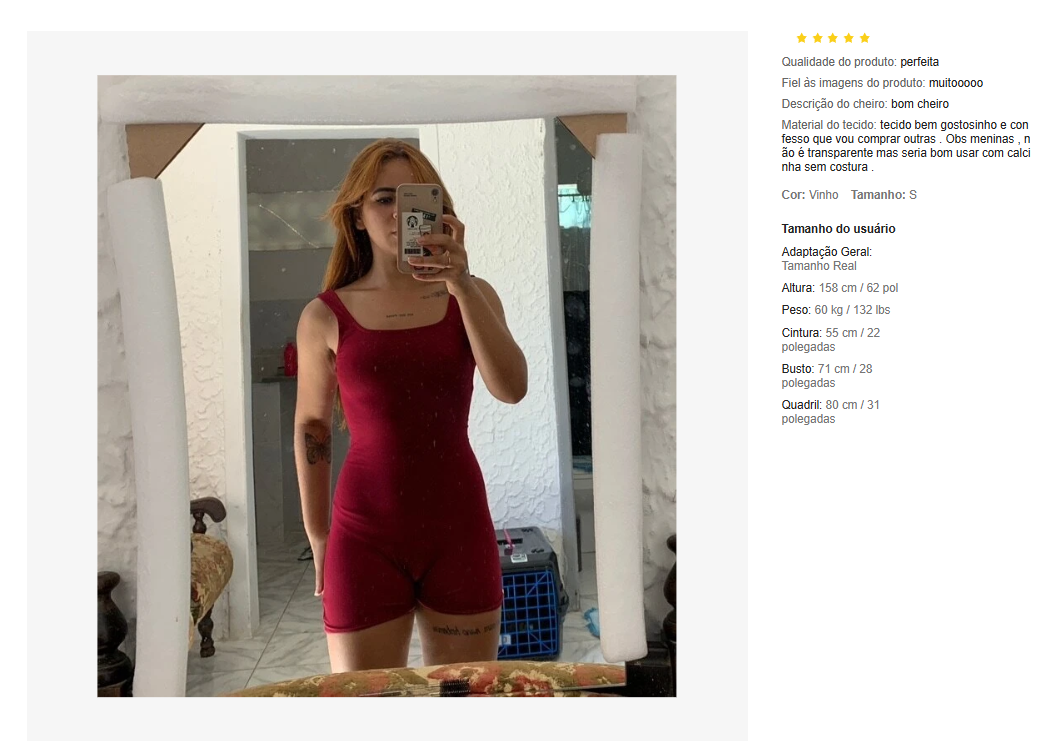This screenshot has height=754, width=1061.
Task: Click the 'Quadril: 80 cm' measurement
Action: point(830,412)
